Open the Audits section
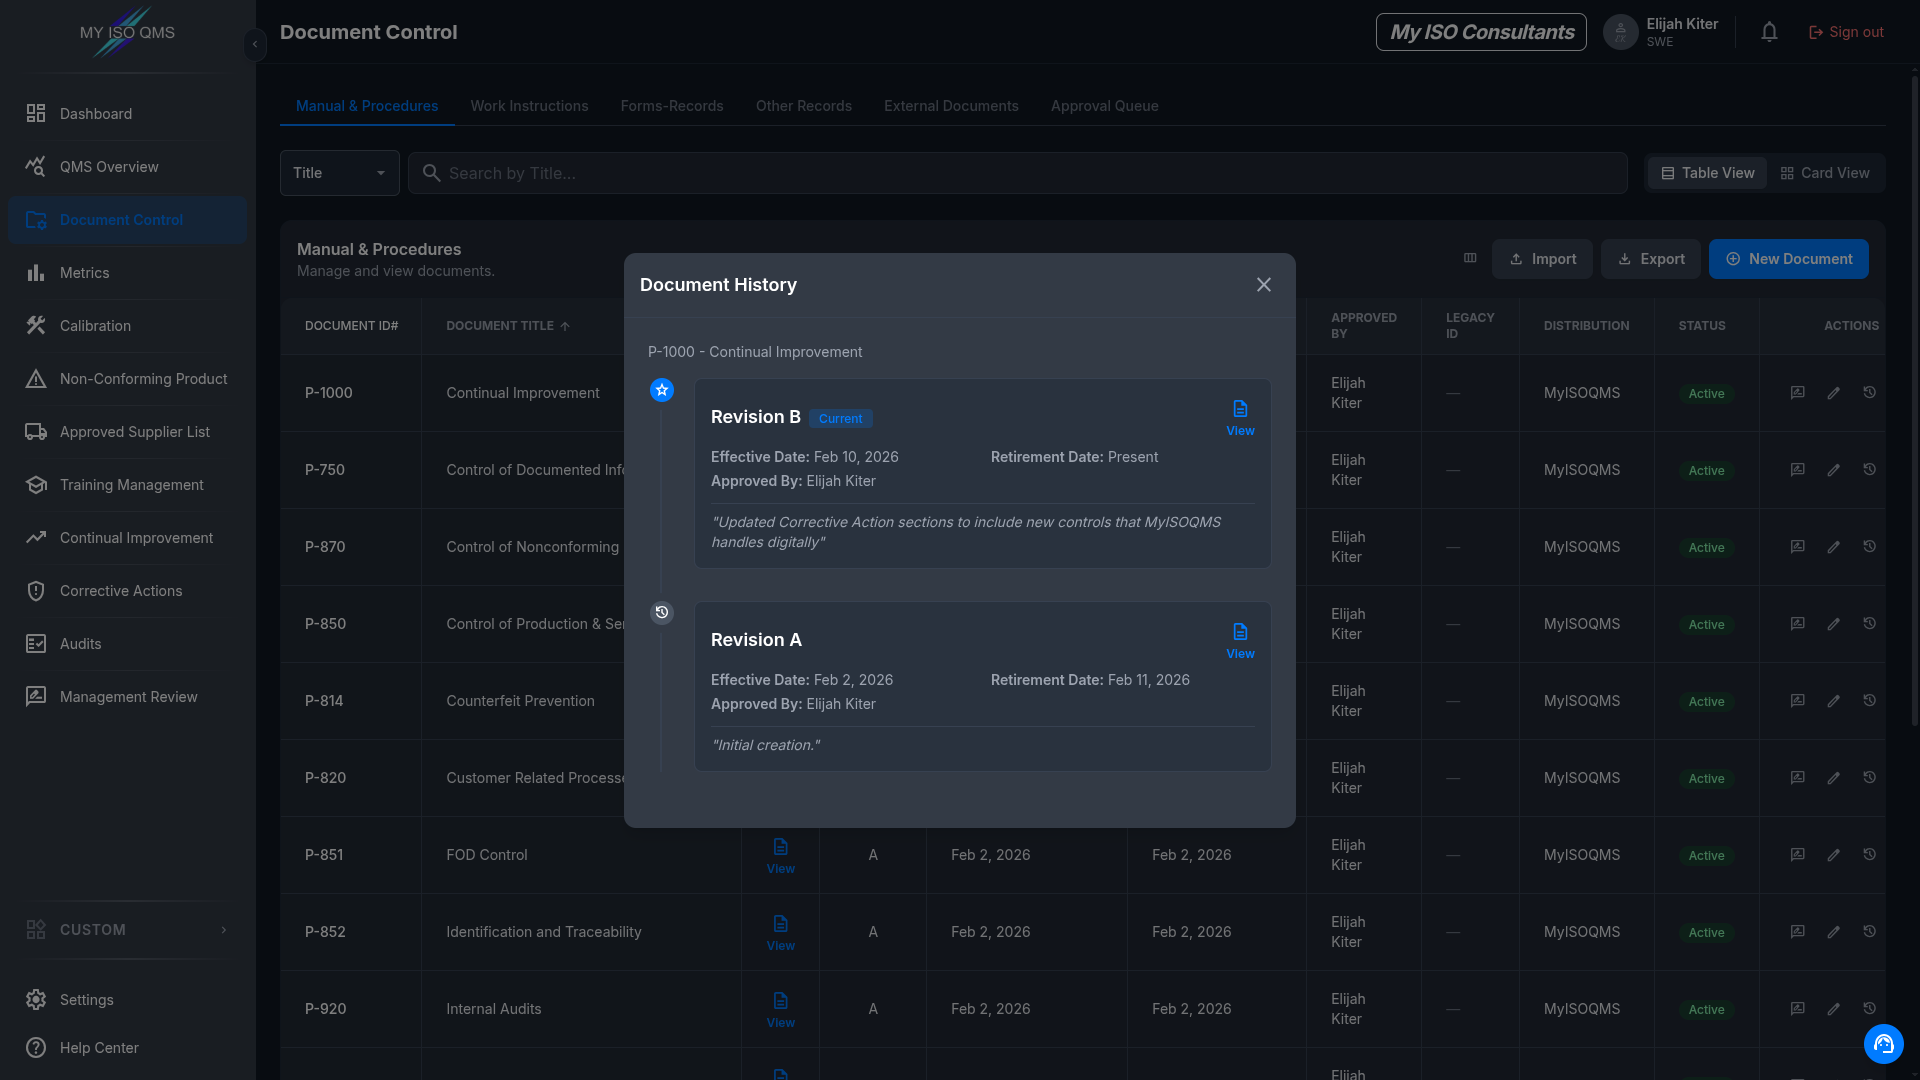1920x1080 pixels. (x=127, y=644)
